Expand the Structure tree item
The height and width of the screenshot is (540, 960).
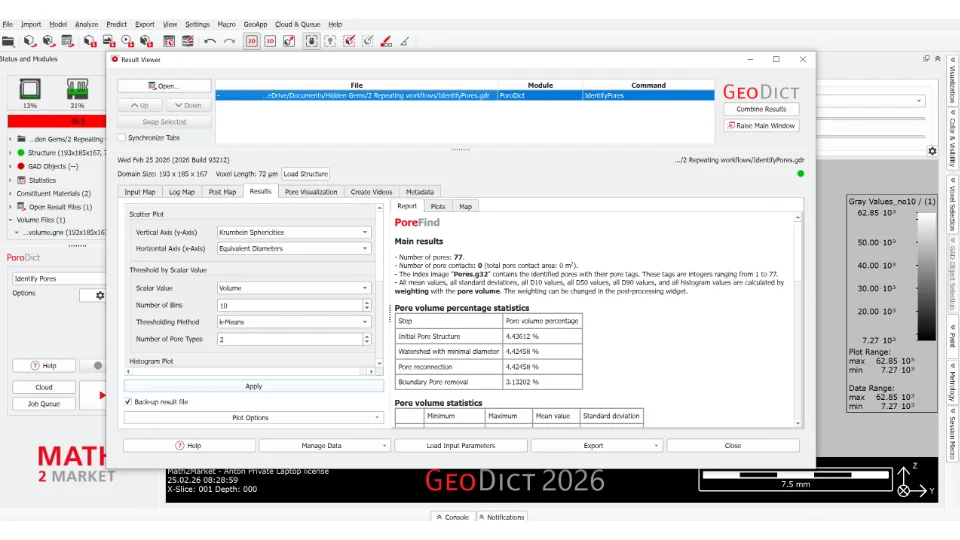click(x=10, y=153)
